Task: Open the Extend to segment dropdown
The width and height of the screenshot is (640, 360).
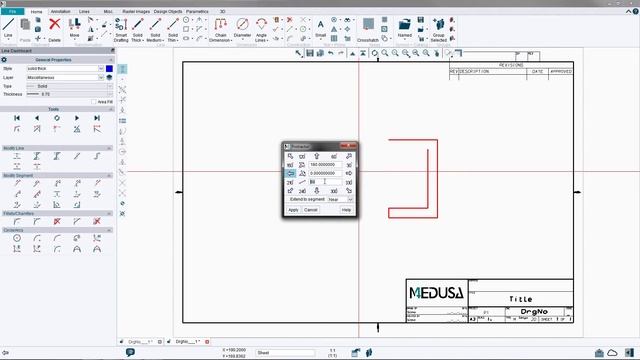Action: (x=350, y=199)
